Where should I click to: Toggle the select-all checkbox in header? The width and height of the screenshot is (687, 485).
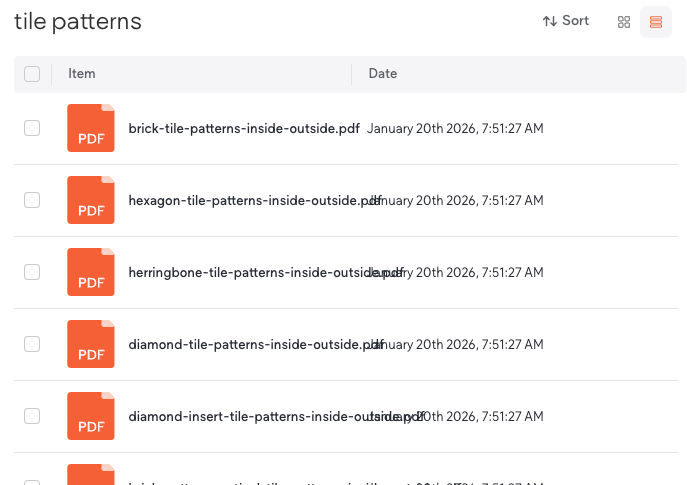click(32, 74)
